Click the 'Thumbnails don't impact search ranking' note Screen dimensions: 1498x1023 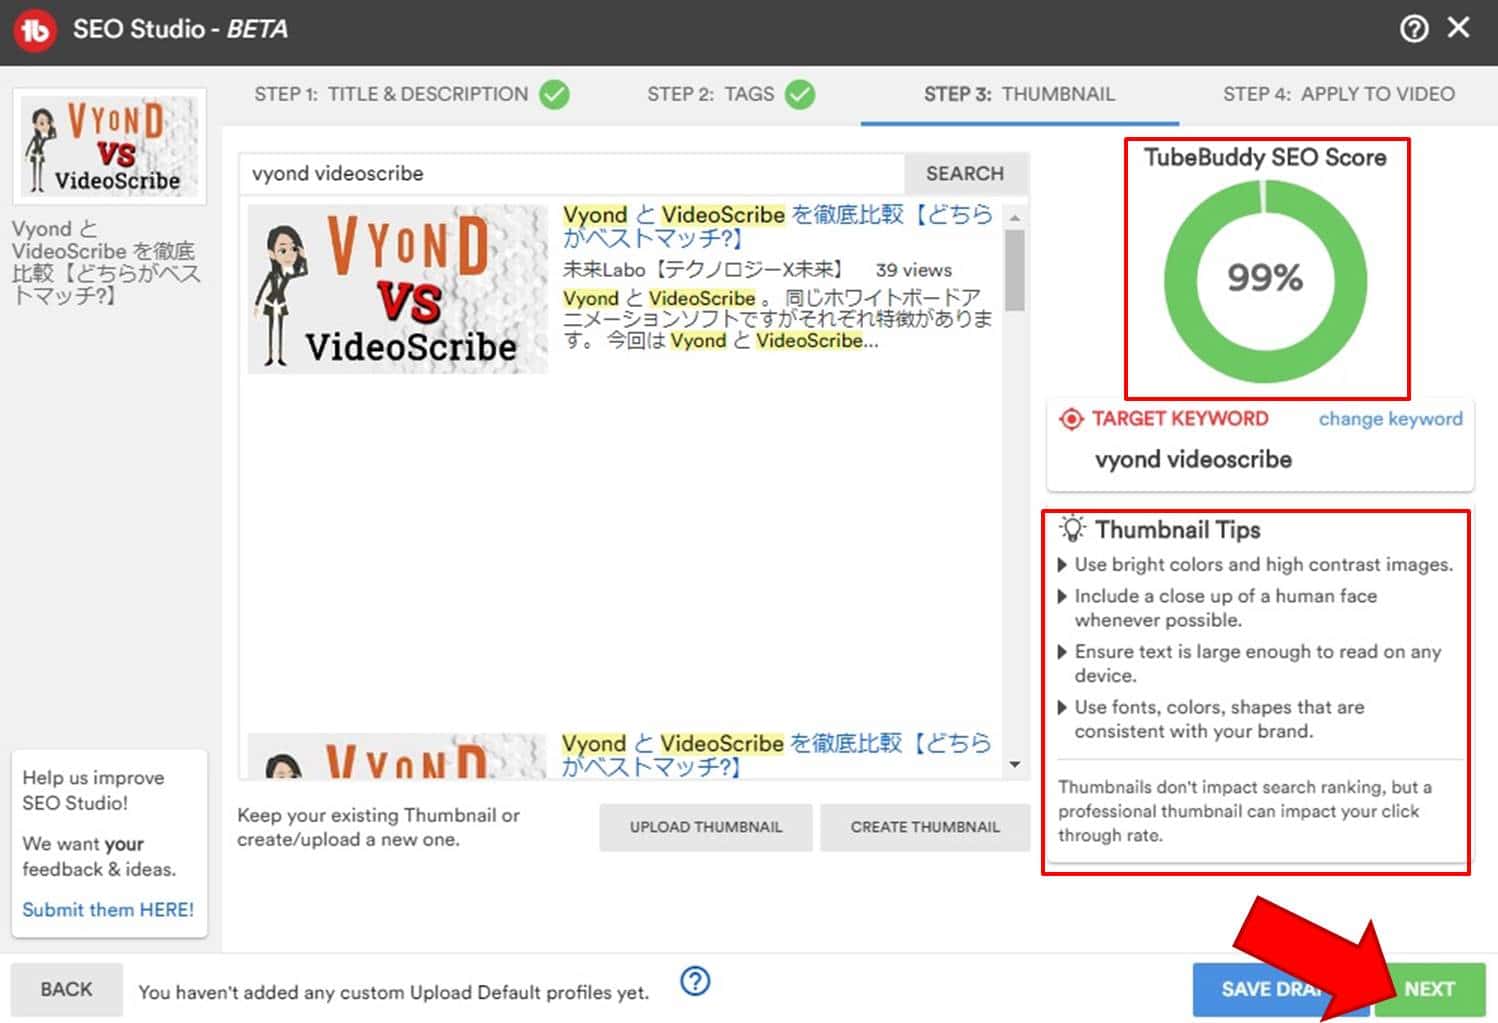click(1245, 811)
